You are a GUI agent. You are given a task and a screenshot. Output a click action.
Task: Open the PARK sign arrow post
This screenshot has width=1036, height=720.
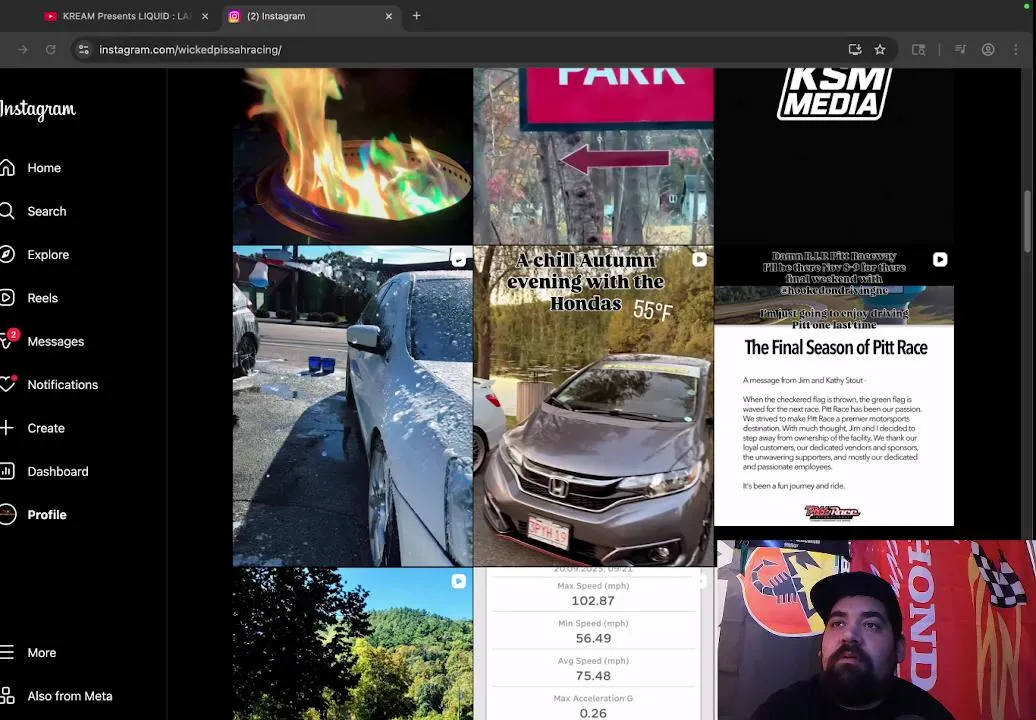tap(593, 156)
